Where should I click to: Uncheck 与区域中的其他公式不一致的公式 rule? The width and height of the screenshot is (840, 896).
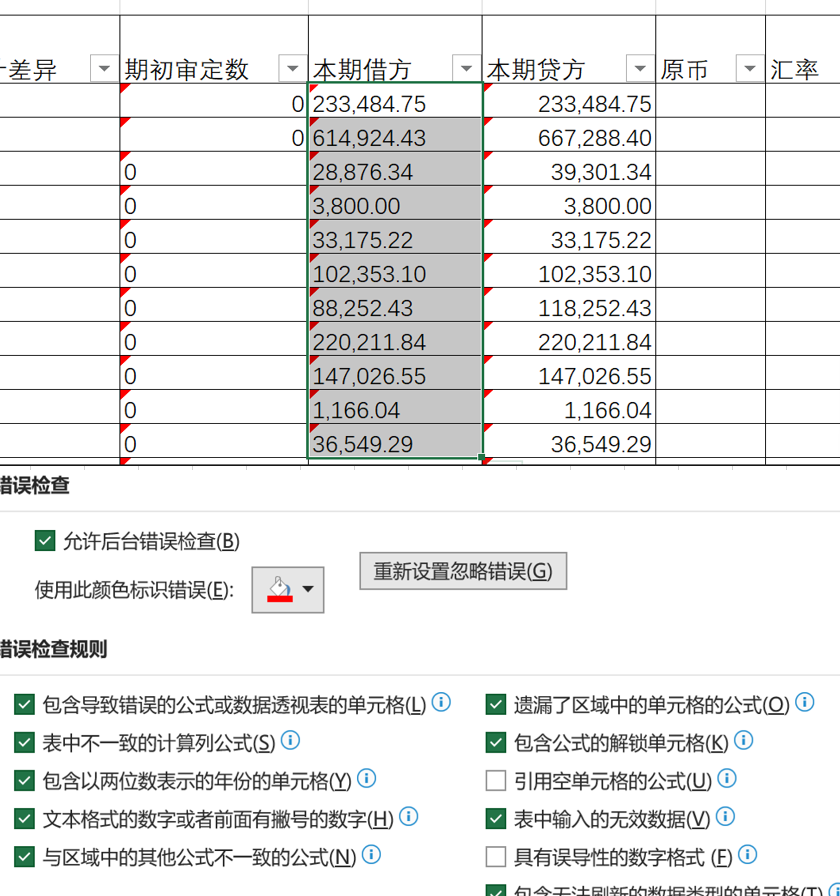click(x=25, y=857)
